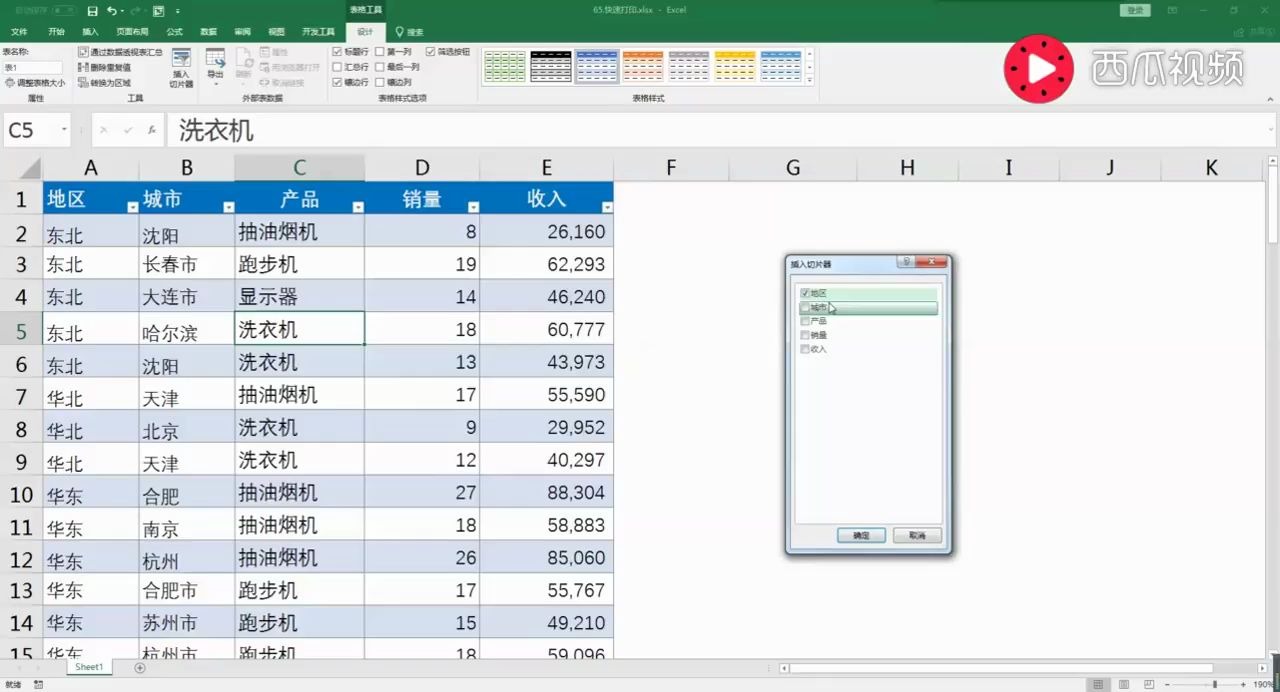Pick the orange table style swatch

[x=642, y=66]
